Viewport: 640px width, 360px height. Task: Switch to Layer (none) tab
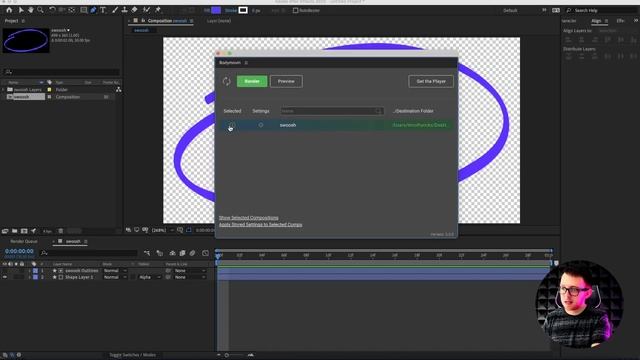[219, 21]
